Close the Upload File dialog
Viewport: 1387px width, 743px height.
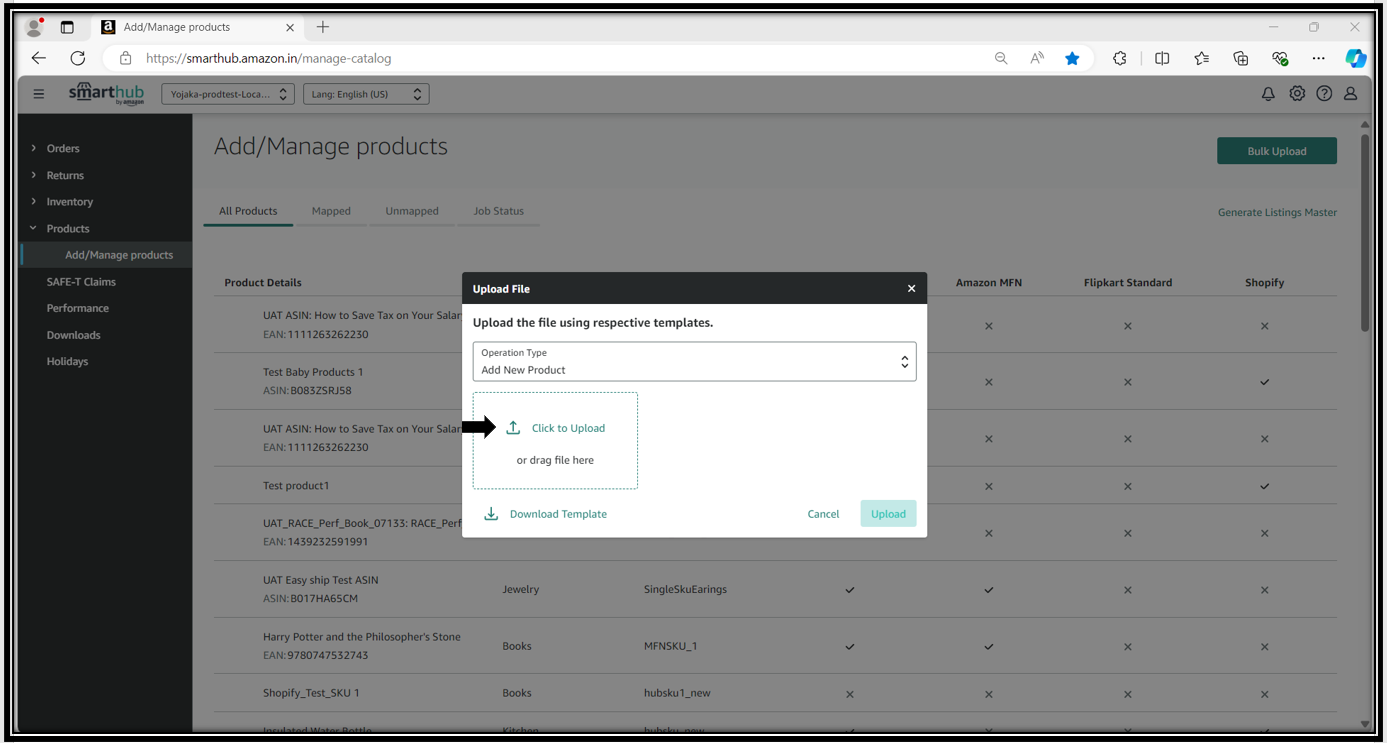(x=911, y=289)
